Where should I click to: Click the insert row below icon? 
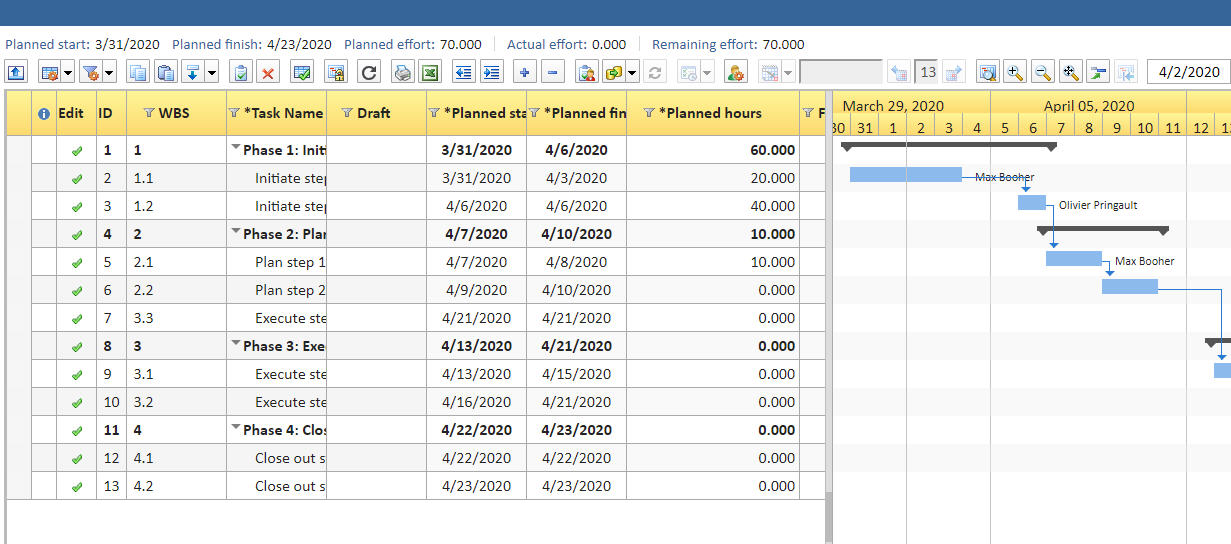(x=193, y=72)
